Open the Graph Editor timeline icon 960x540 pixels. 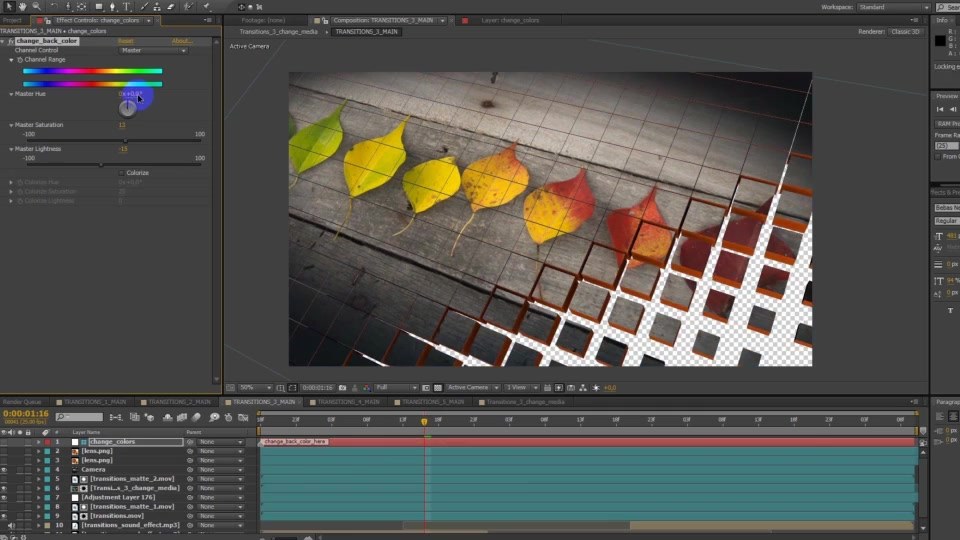pyautogui.click(x=243, y=417)
